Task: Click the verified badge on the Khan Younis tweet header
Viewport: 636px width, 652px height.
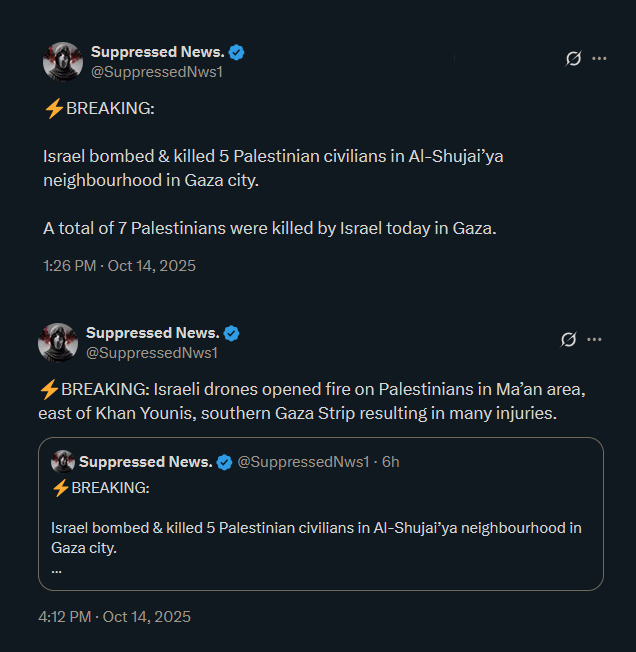Action: [x=231, y=333]
